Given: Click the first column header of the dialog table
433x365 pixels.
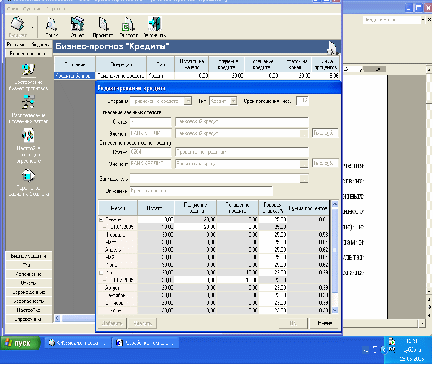Looking at the screenshot, I should pyautogui.click(x=118, y=208).
